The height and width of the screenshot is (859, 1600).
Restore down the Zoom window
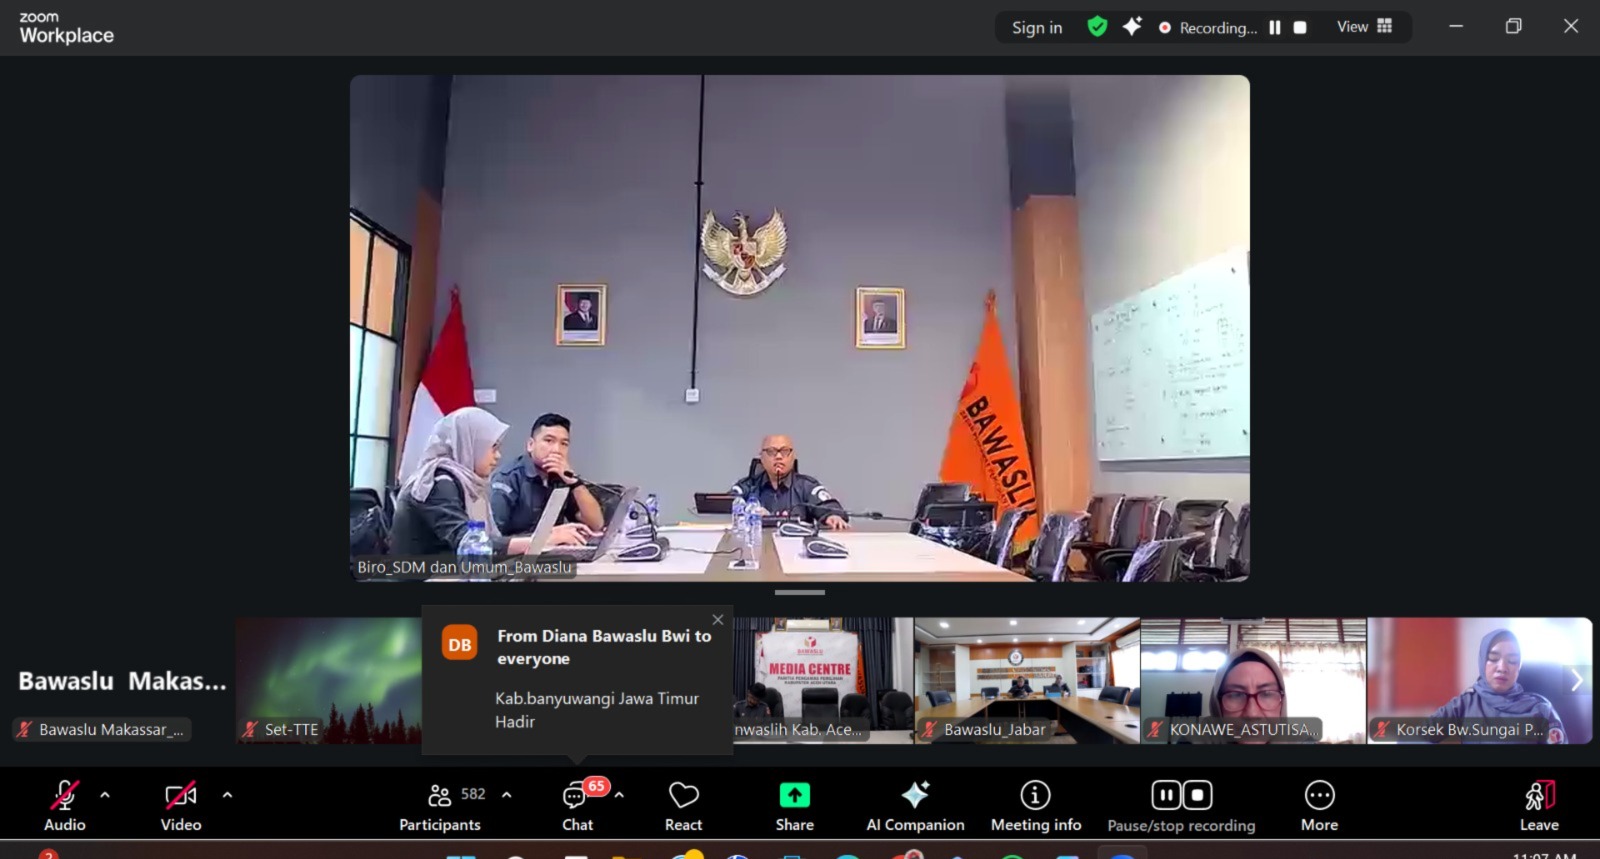[1514, 27]
